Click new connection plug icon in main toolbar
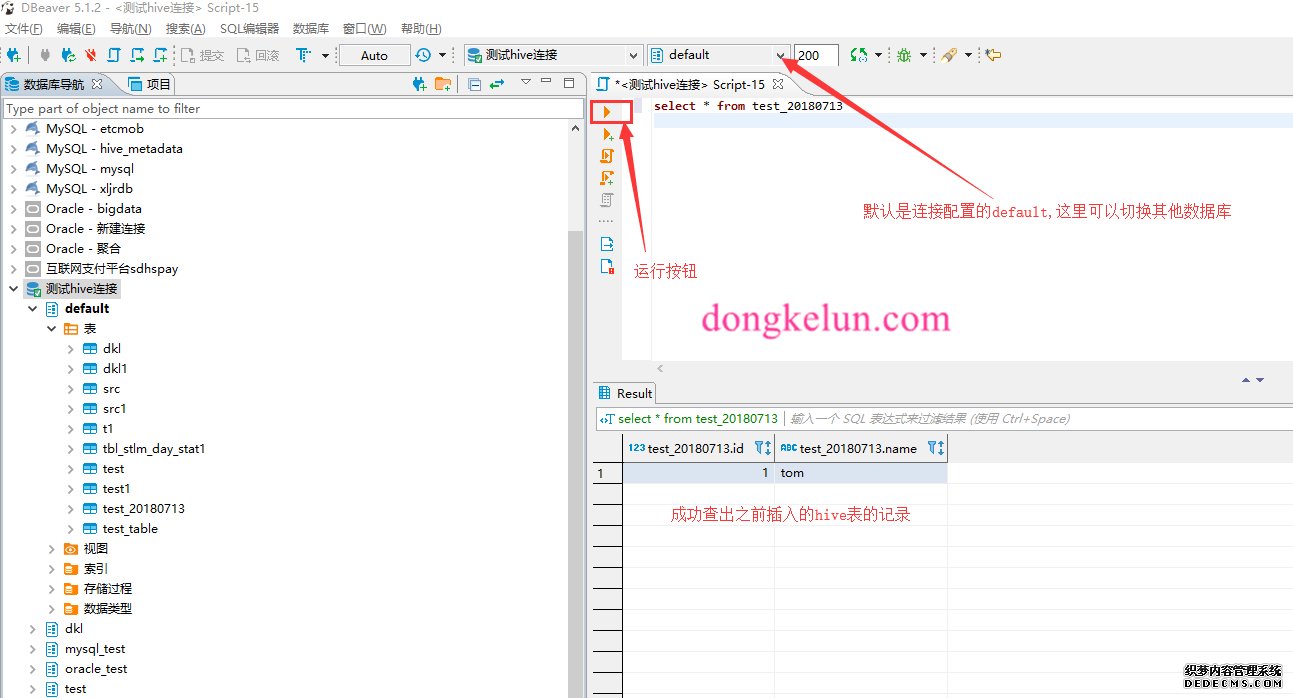 pos(13,55)
